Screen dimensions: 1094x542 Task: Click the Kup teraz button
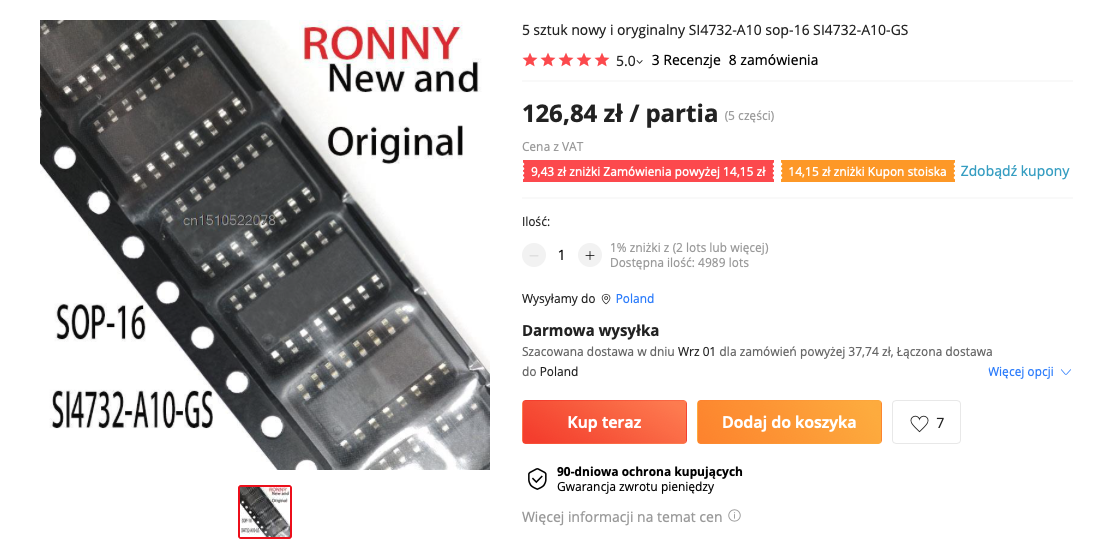(x=604, y=422)
